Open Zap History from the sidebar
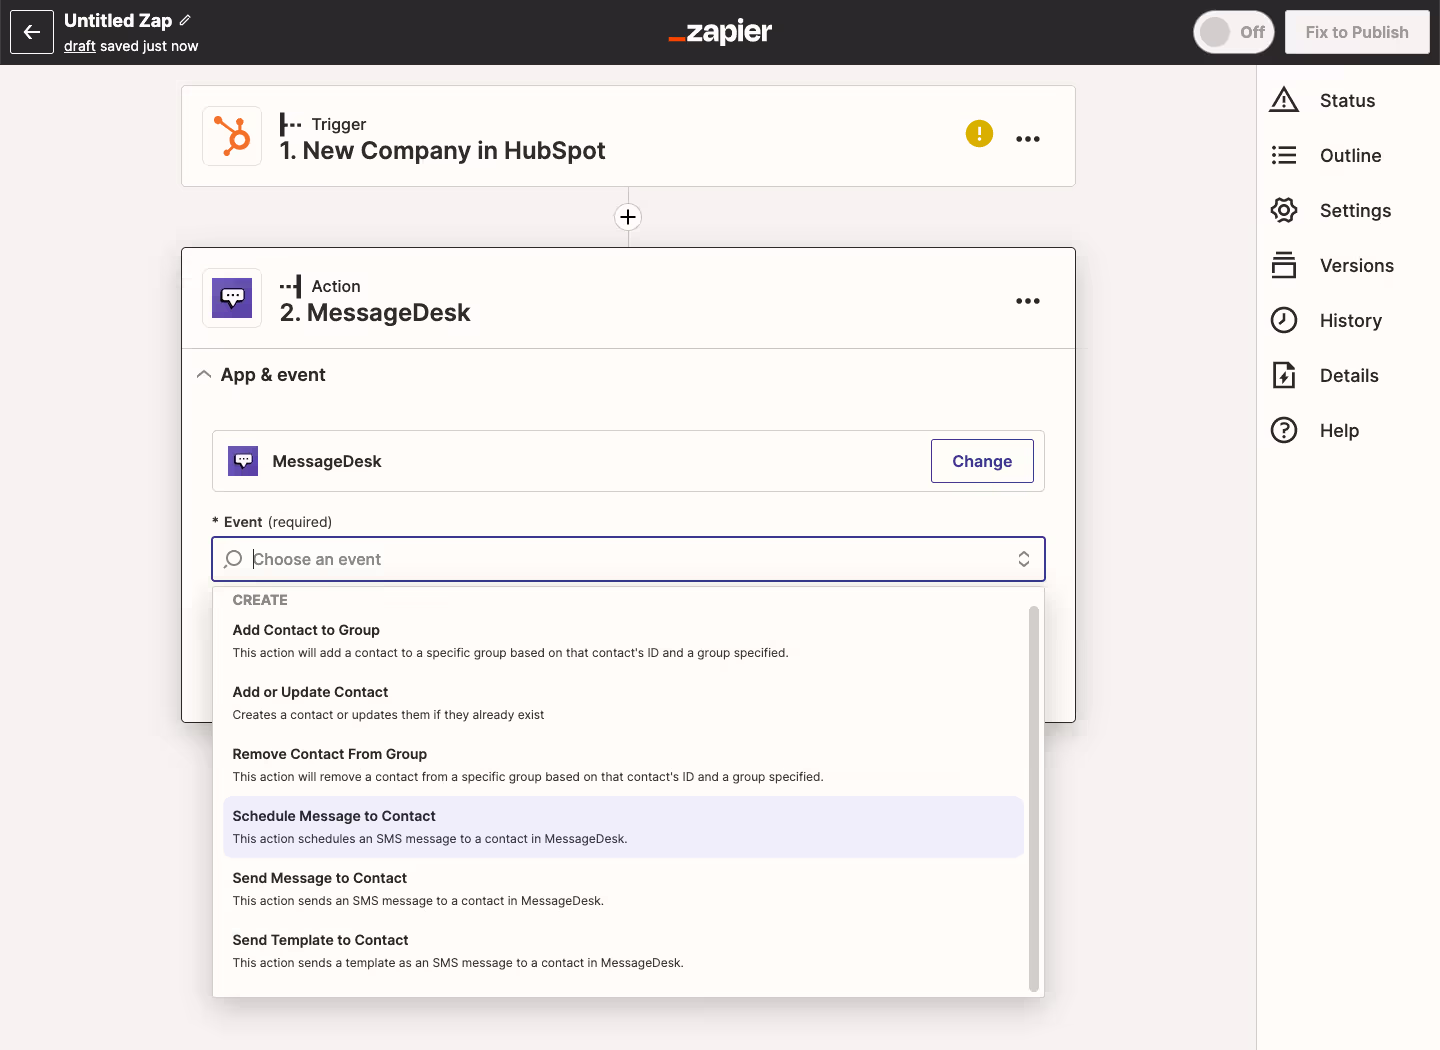1440x1050 pixels. click(x=1284, y=320)
